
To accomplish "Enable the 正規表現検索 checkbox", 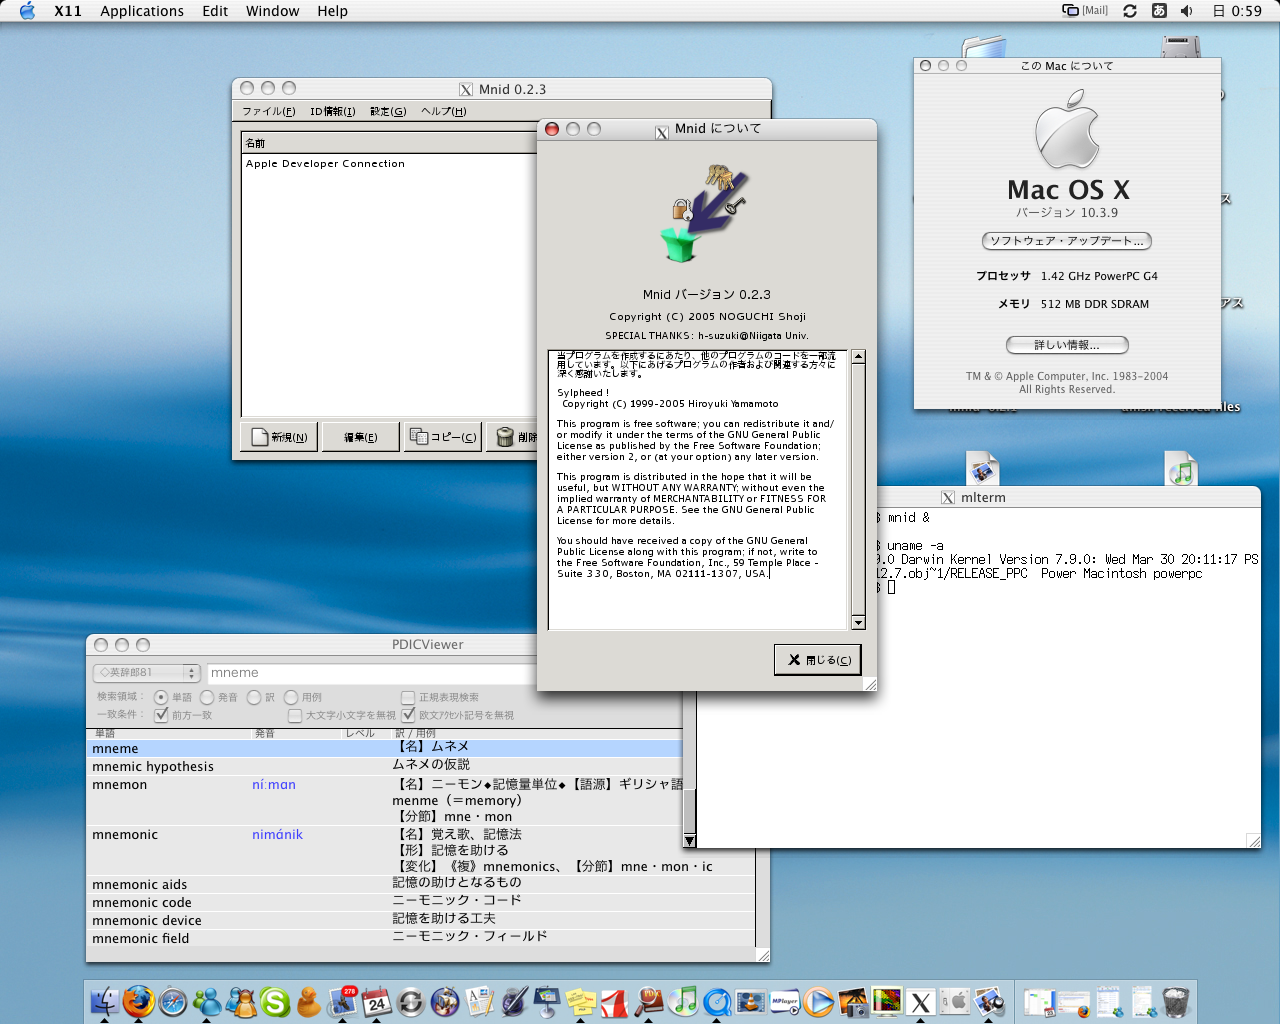I will point(408,697).
